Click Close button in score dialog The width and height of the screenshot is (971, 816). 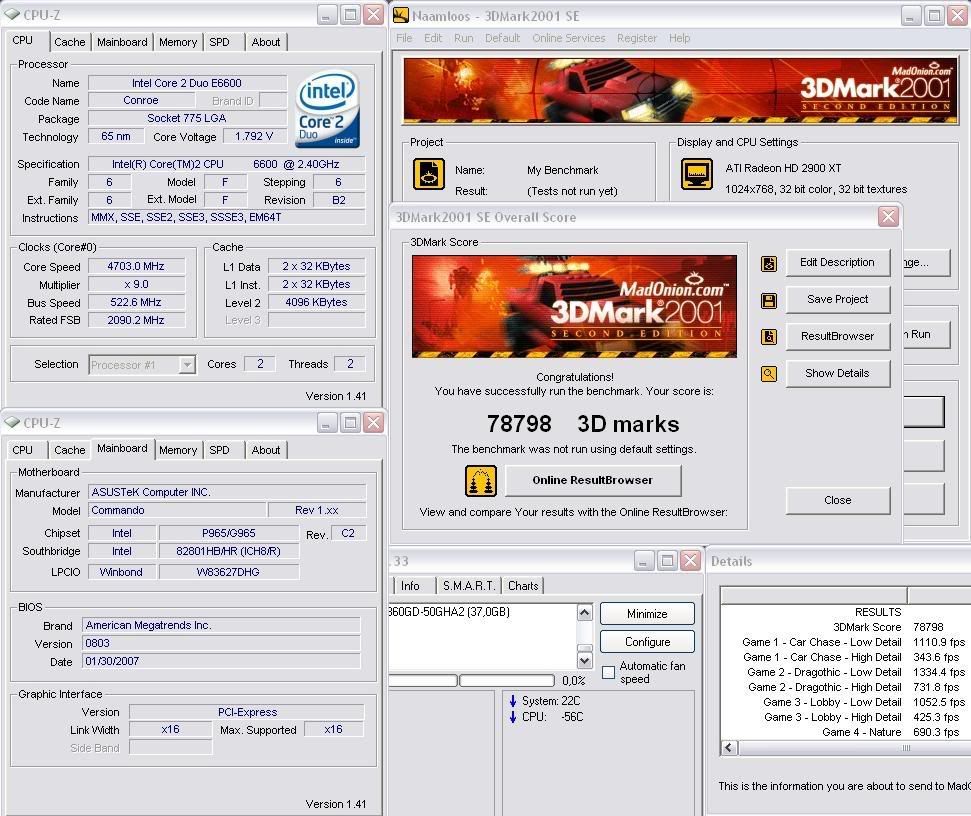pos(837,500)
